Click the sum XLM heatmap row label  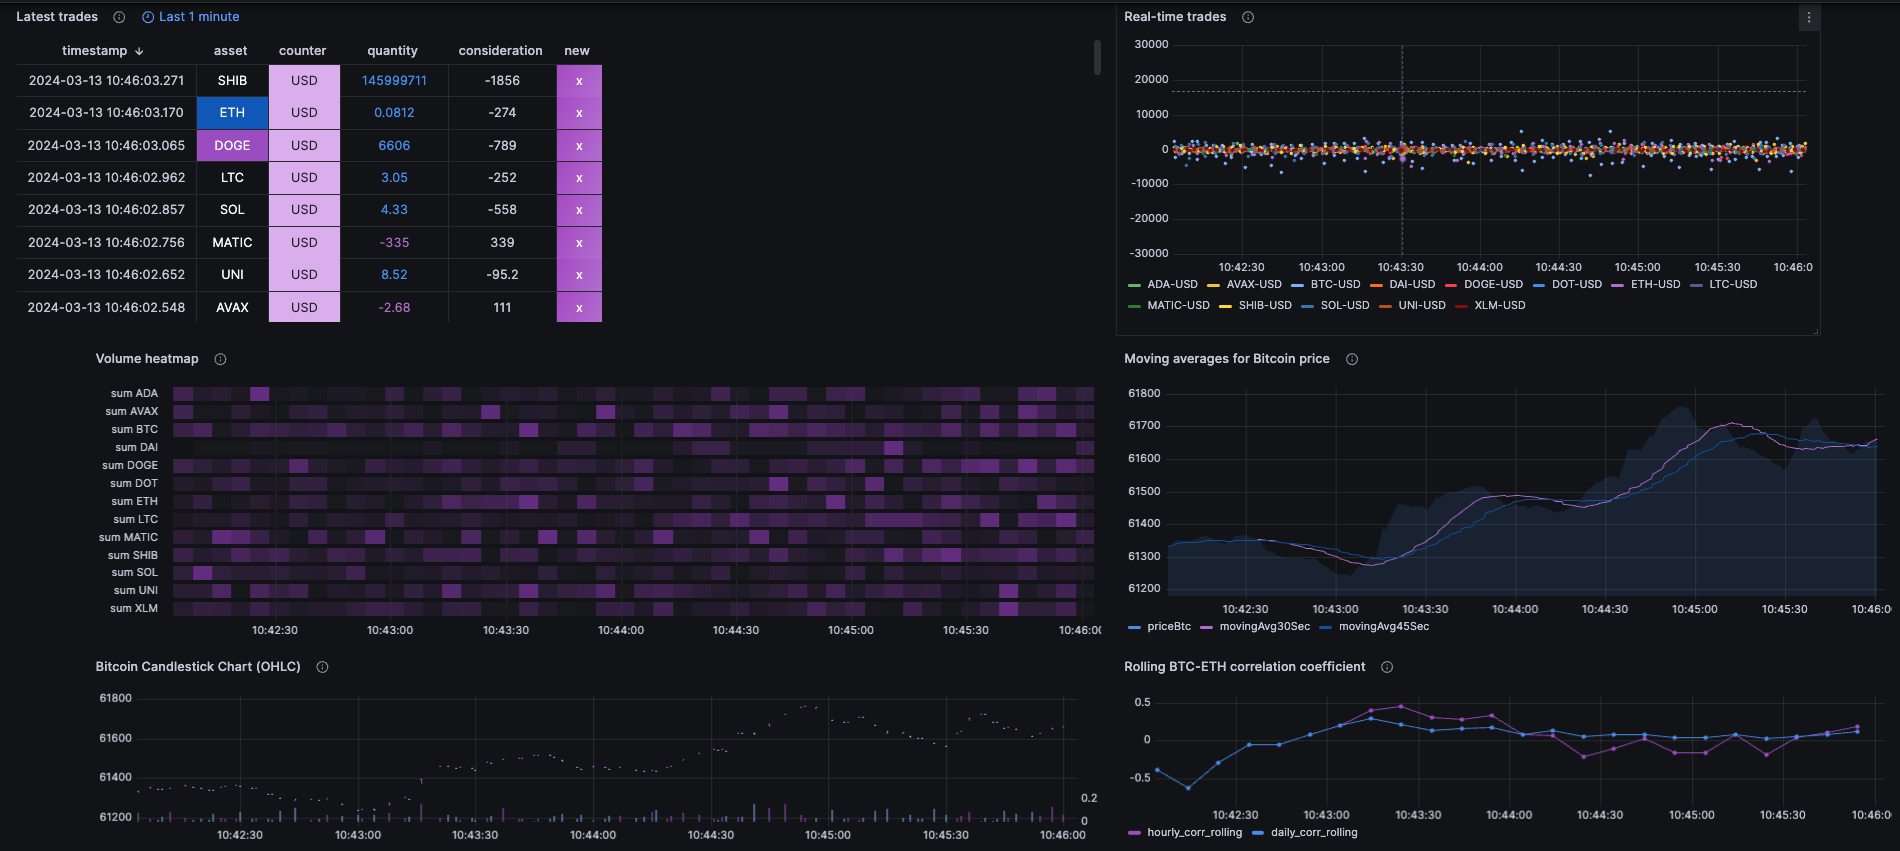point(134,609)
